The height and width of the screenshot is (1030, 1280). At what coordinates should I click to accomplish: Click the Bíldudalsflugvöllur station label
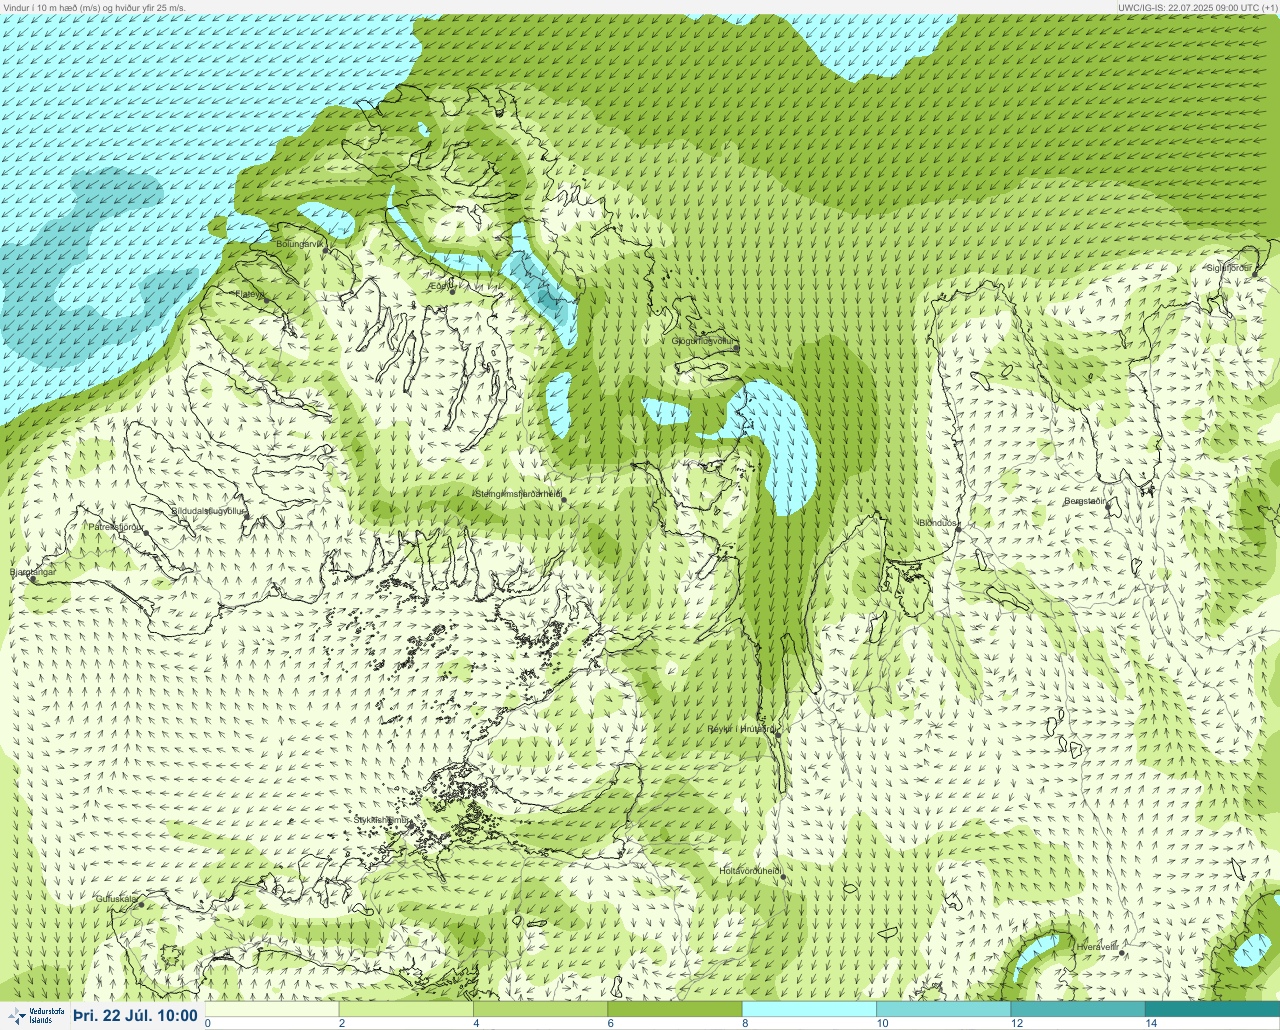208,510
